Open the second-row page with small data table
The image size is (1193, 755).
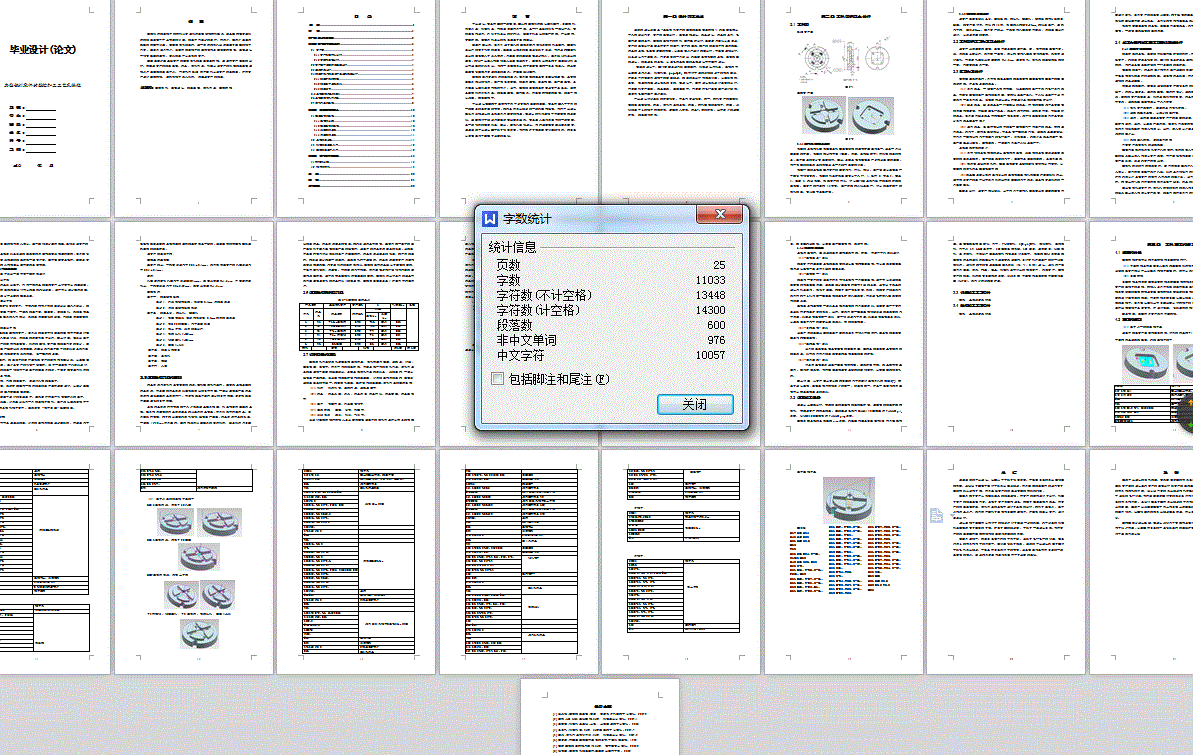tap(356, 333)
